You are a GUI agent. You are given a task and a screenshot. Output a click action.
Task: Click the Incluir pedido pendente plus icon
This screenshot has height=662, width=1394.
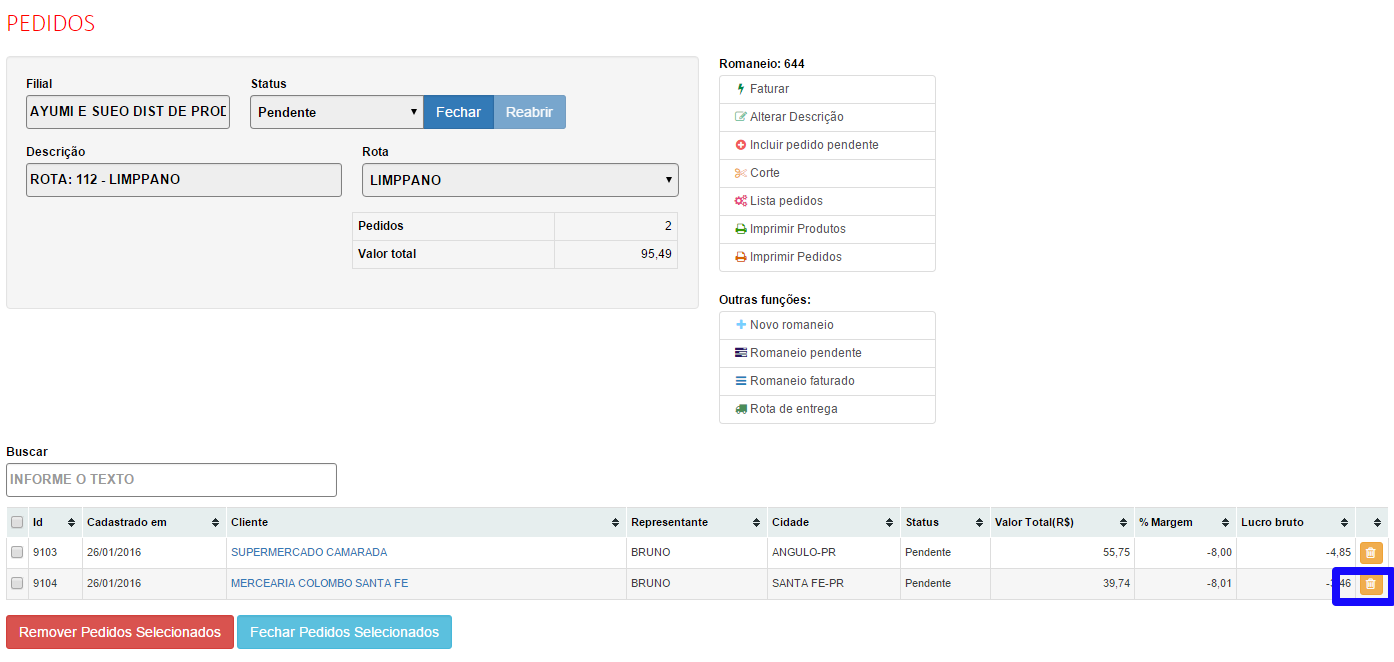pos(741,145)
